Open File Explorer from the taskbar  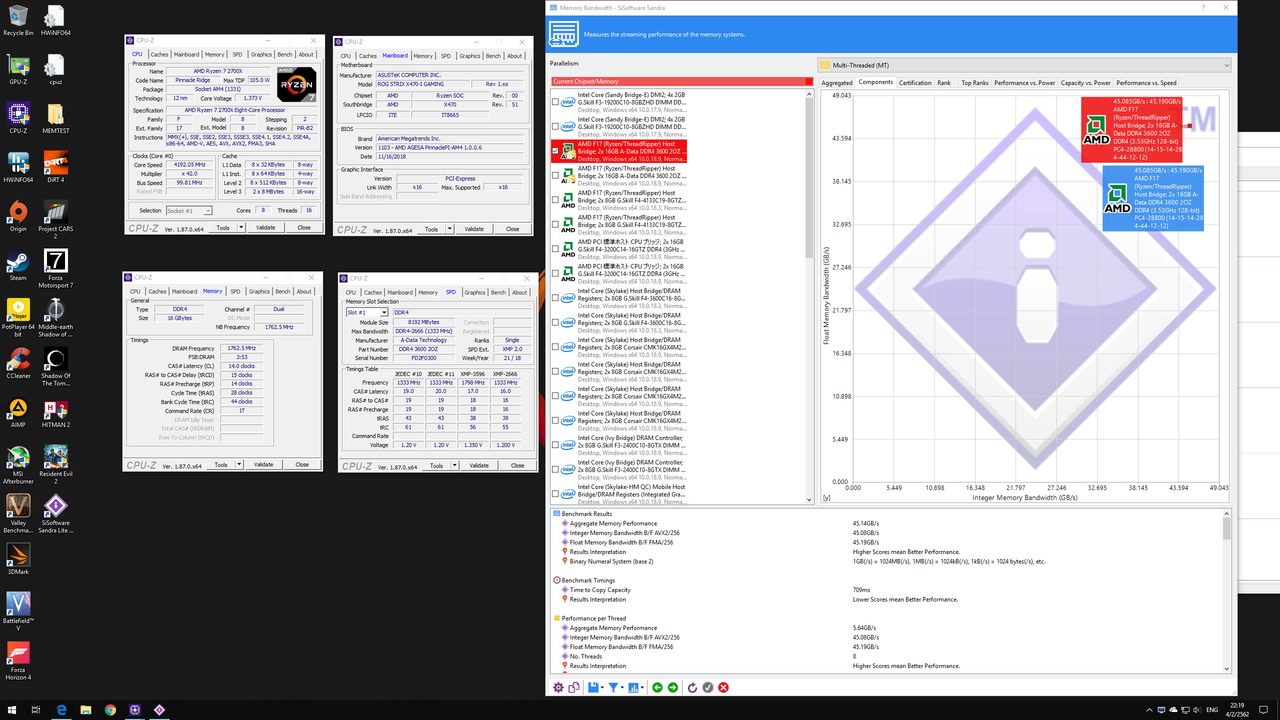(x=85, y=710)
